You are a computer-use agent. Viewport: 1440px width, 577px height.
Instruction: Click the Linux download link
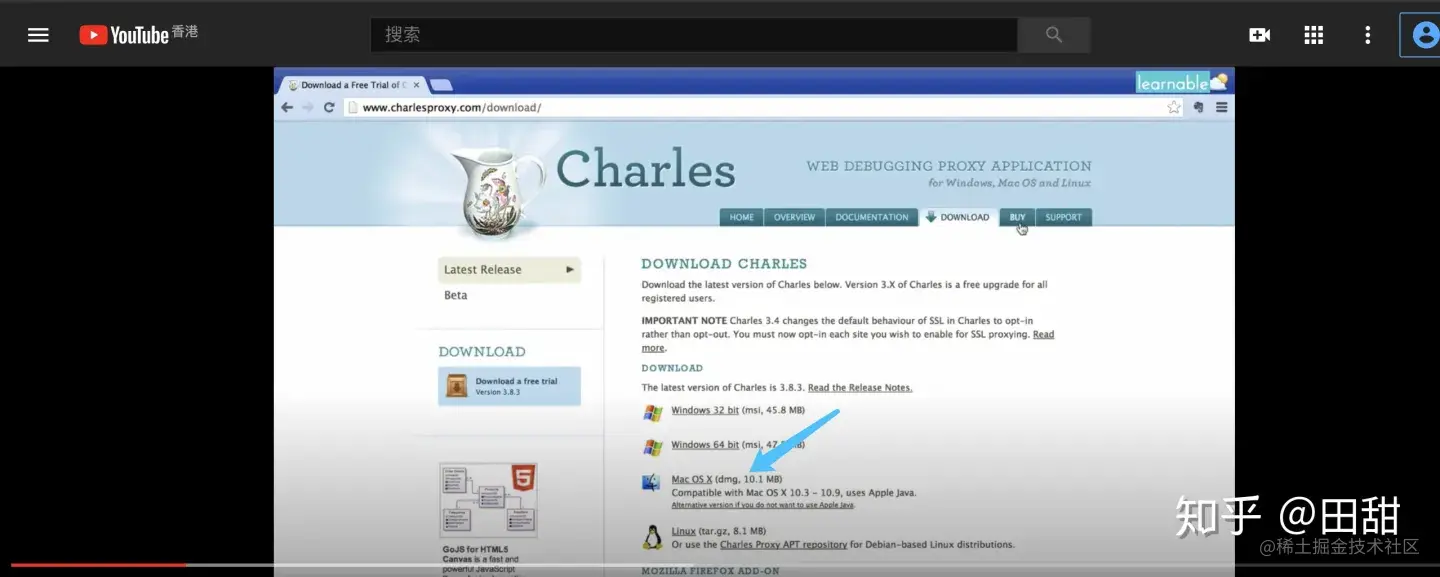(x=684, y=532)
